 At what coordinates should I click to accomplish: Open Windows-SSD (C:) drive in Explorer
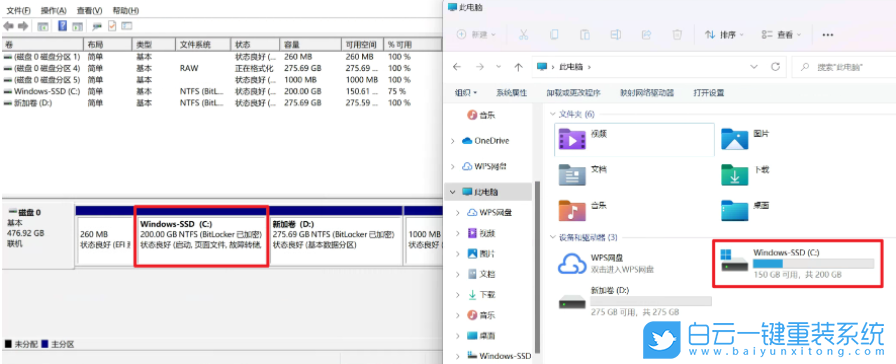(x=798, y=263)
